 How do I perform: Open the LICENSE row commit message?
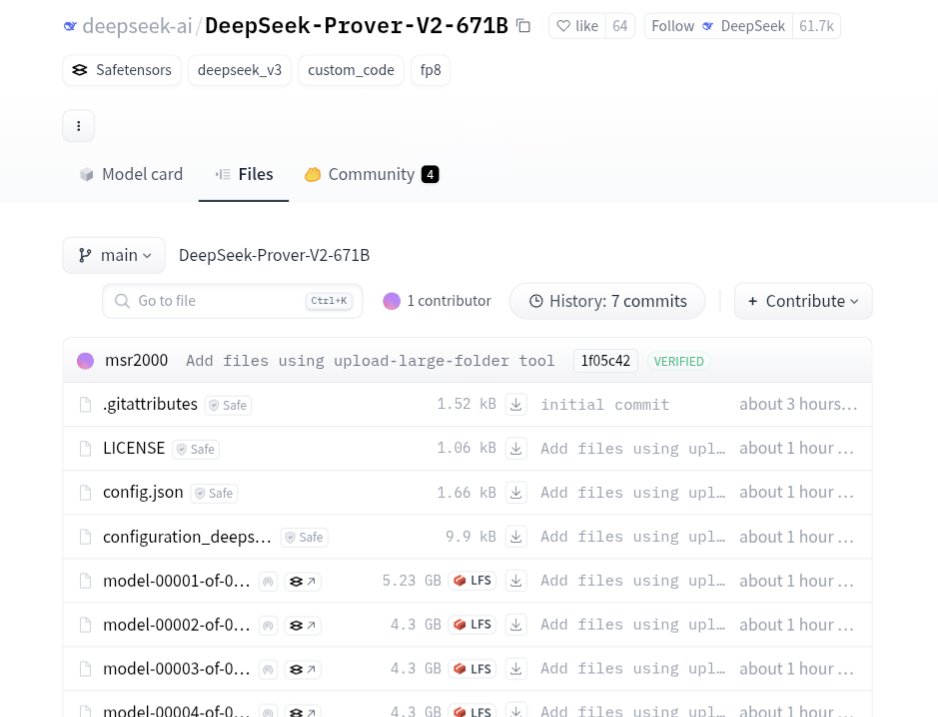point(633,448)
